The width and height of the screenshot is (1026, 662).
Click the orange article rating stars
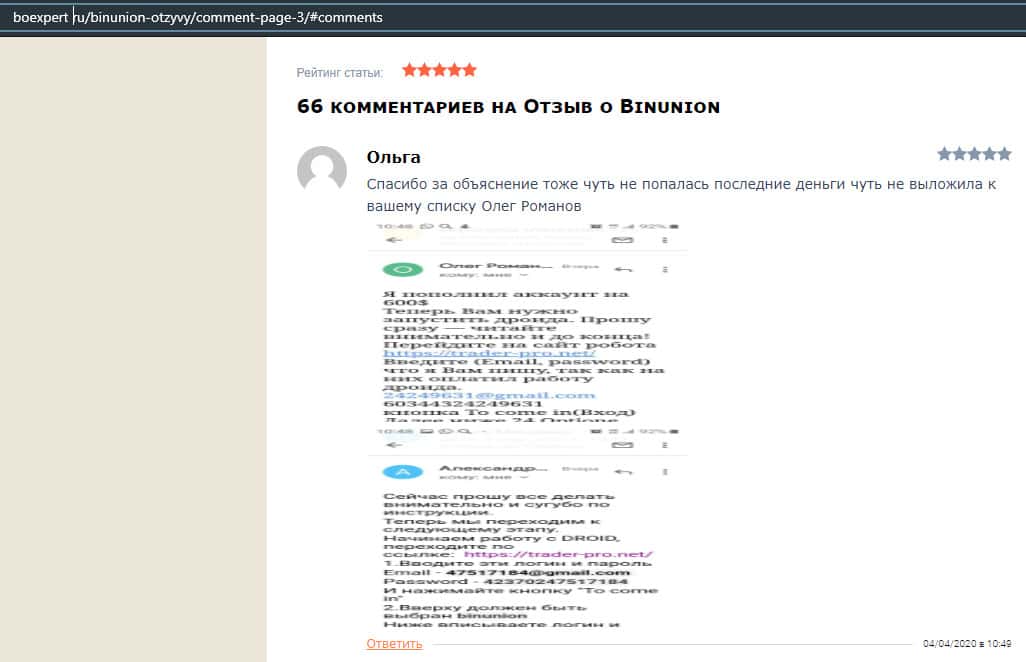[x=439, y=70]
